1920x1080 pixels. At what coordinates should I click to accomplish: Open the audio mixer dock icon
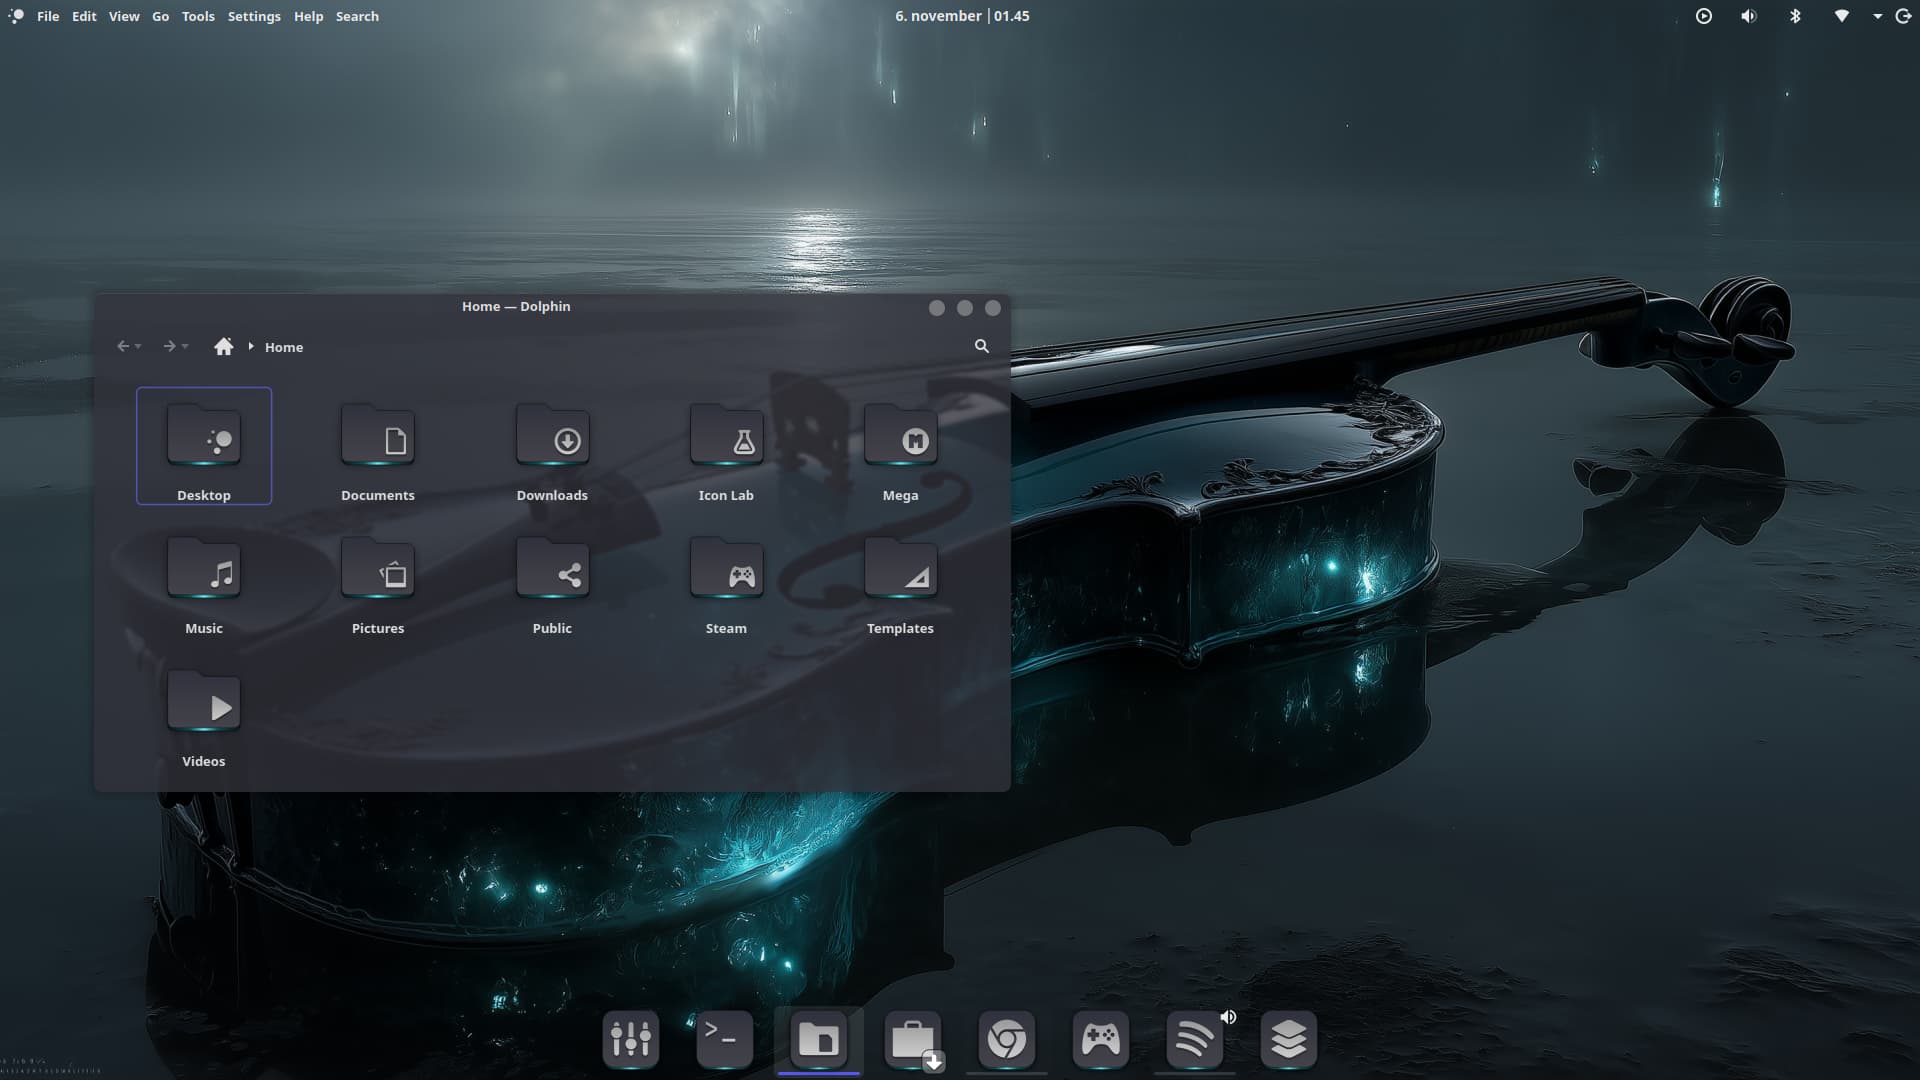pos(631,1039)
